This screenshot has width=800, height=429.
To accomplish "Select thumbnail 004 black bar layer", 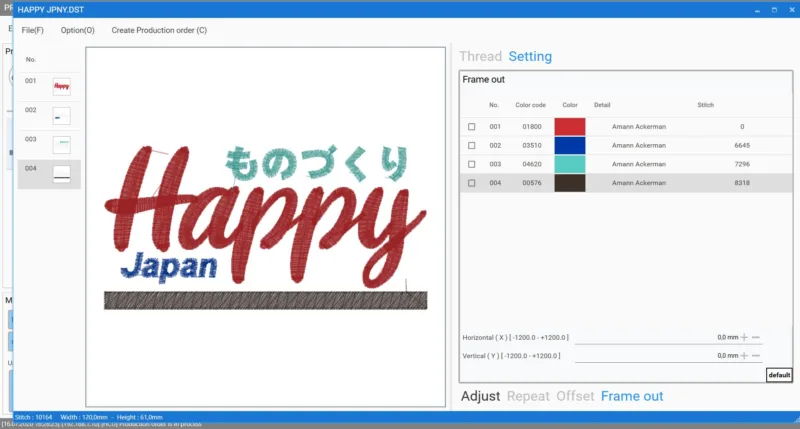I will (x=61, y=174).
